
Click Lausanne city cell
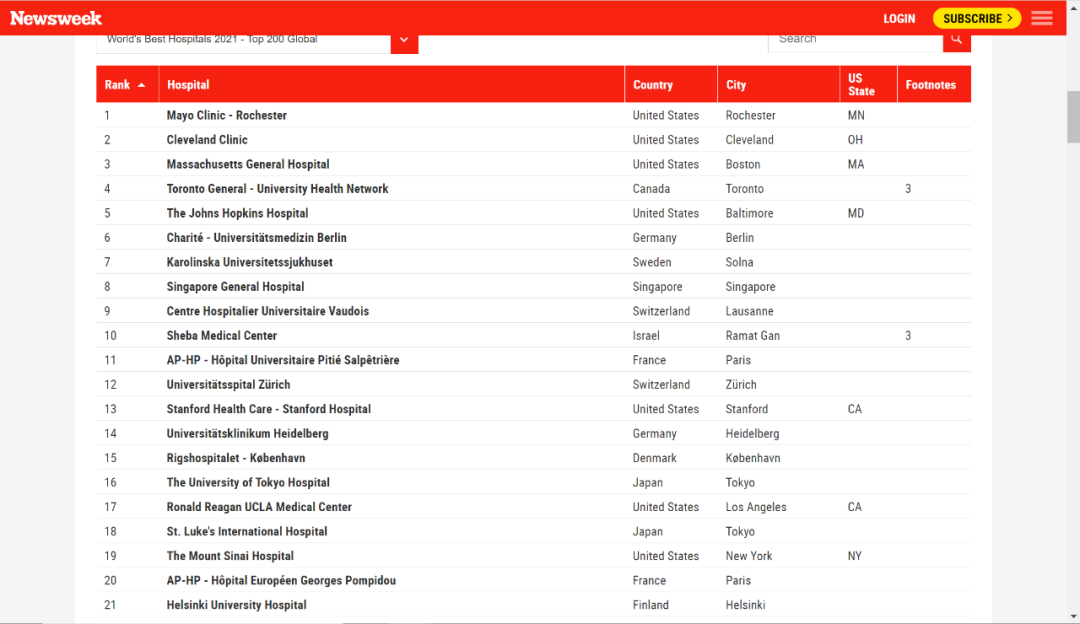pos(749,311)
